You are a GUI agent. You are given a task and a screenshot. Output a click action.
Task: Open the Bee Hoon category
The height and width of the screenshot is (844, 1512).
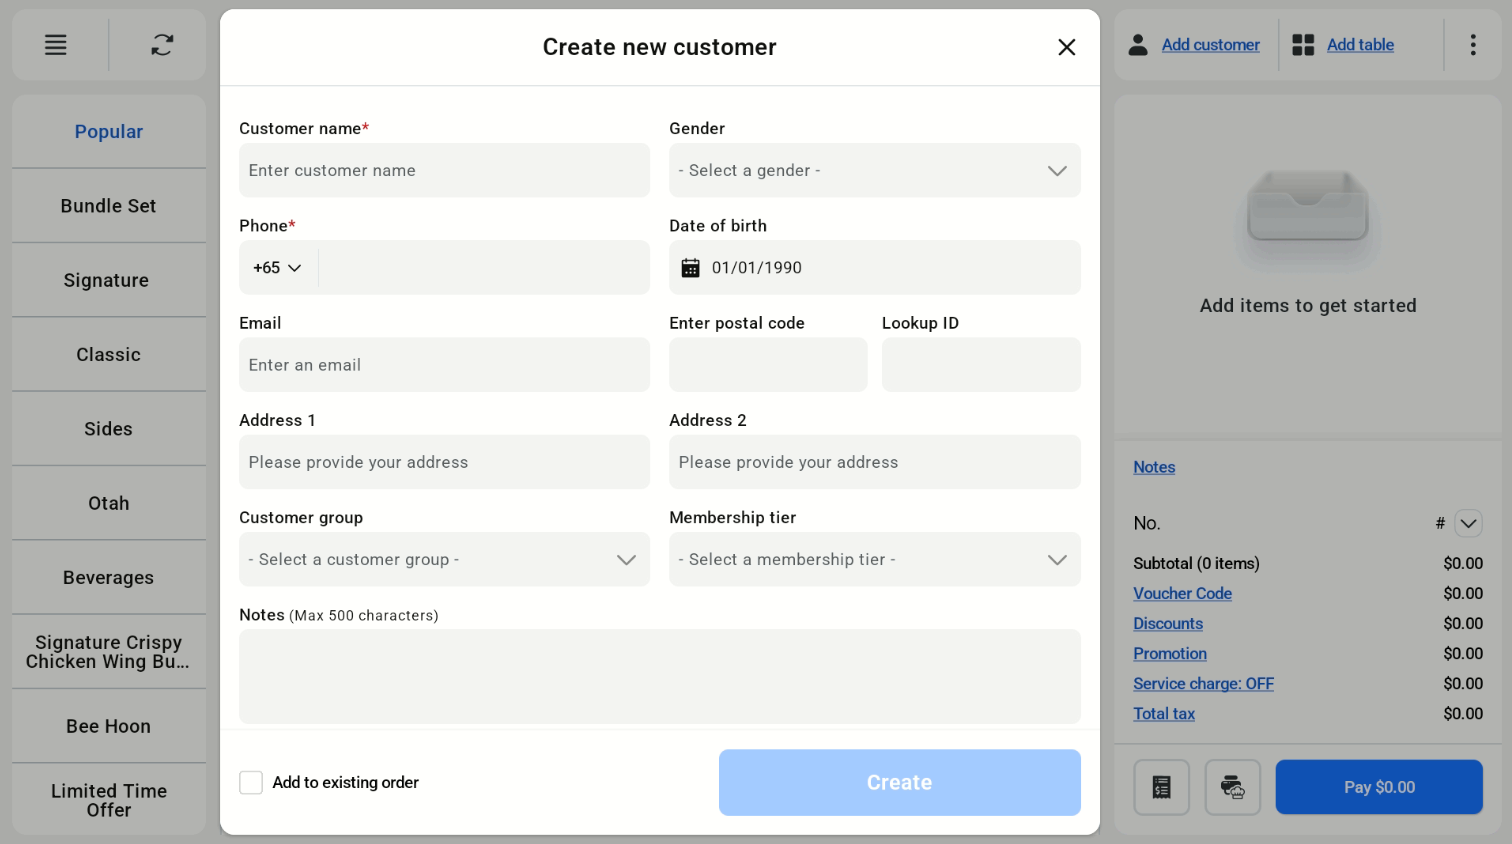click(109, 726)
